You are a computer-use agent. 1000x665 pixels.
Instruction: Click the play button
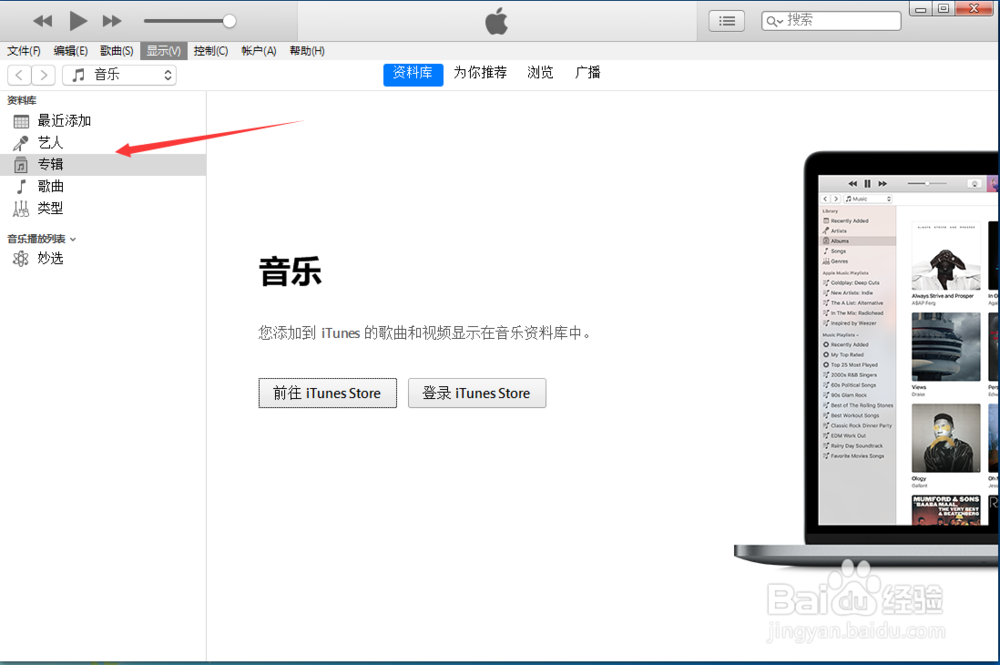pos(78,21)
